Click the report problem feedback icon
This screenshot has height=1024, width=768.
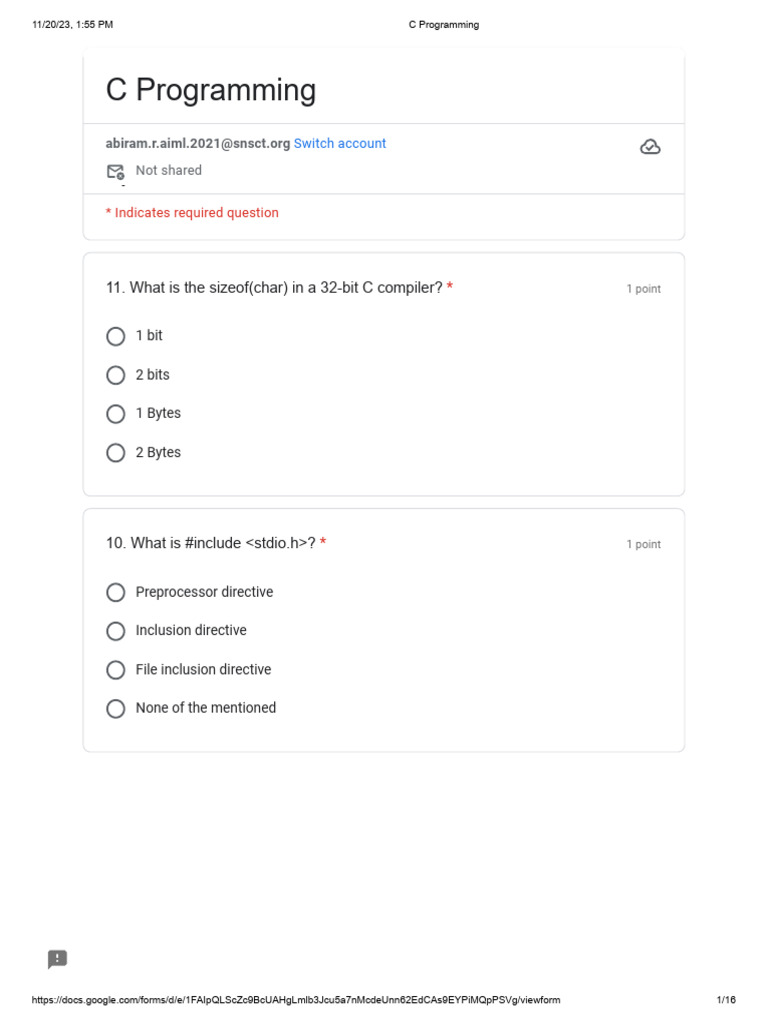(58, 959)
